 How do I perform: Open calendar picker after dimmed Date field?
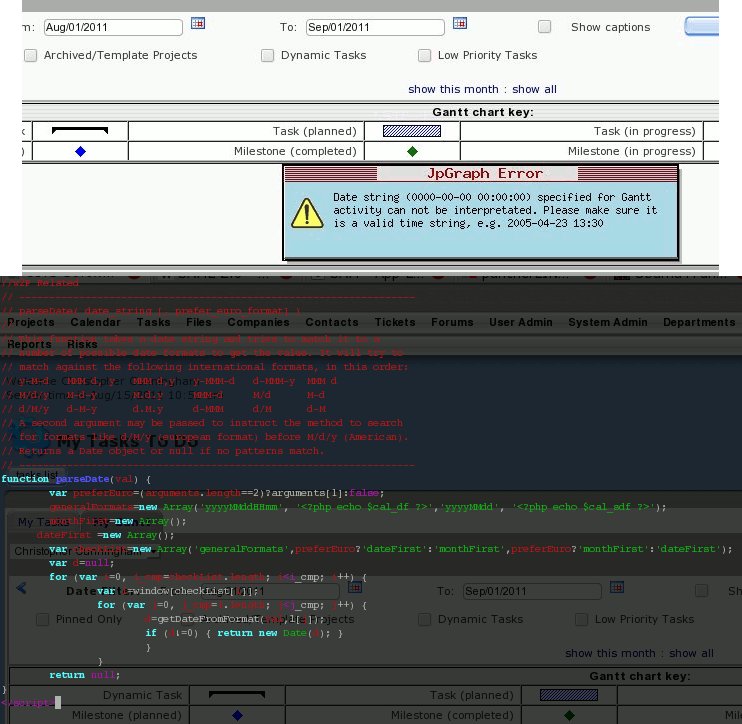click(355, 587)
